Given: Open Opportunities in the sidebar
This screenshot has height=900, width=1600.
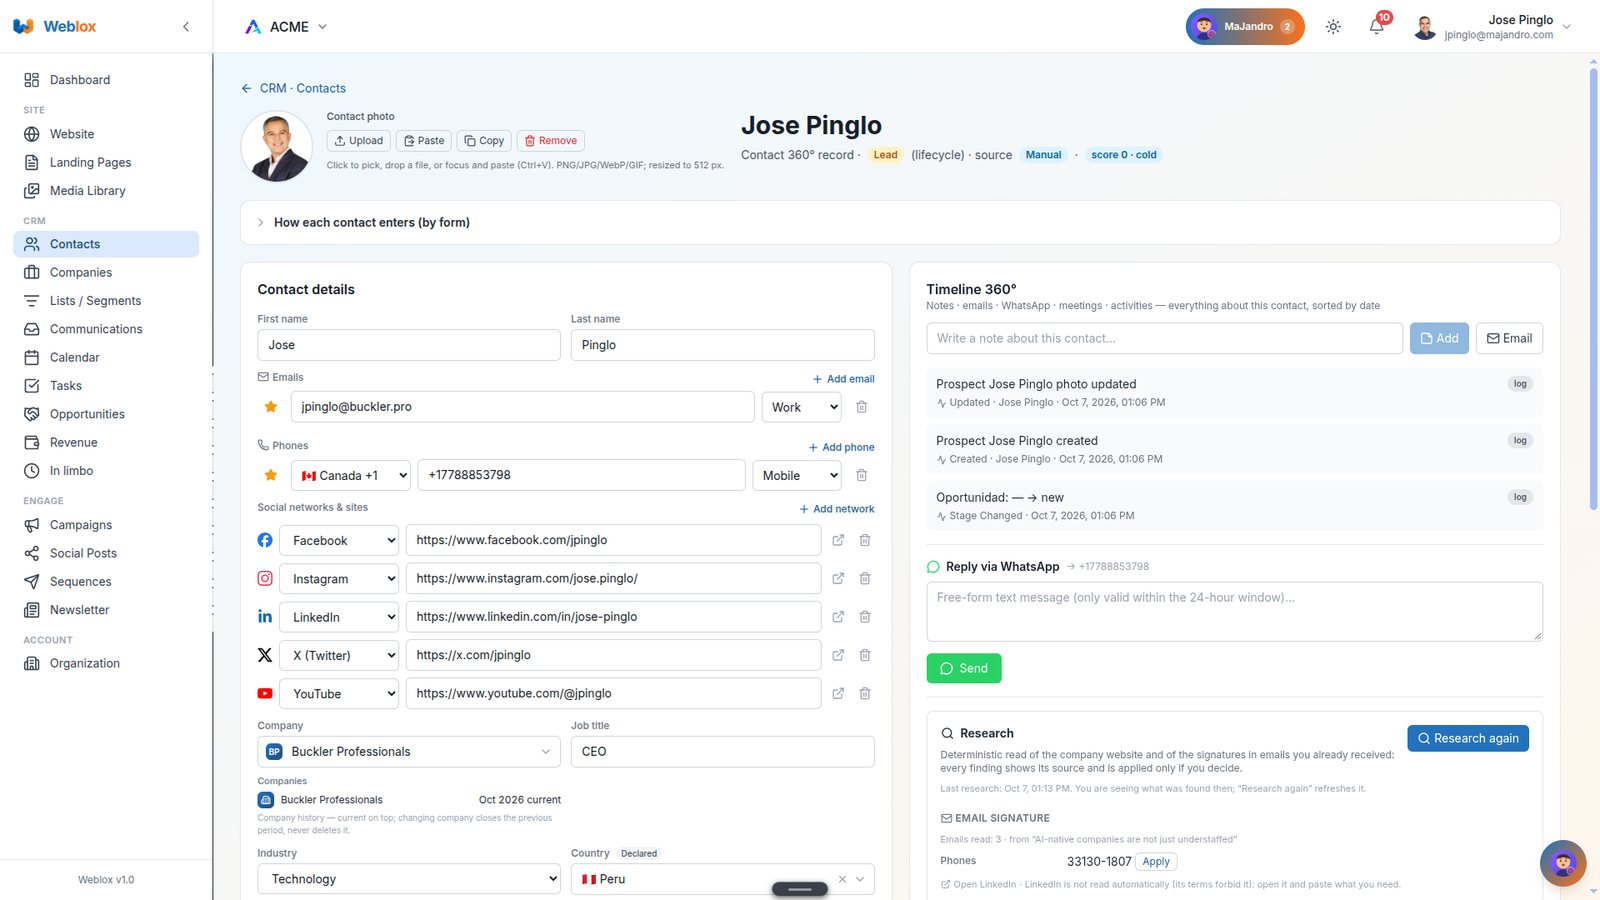Looking at the screenshot, I should [x=106, y=414].
